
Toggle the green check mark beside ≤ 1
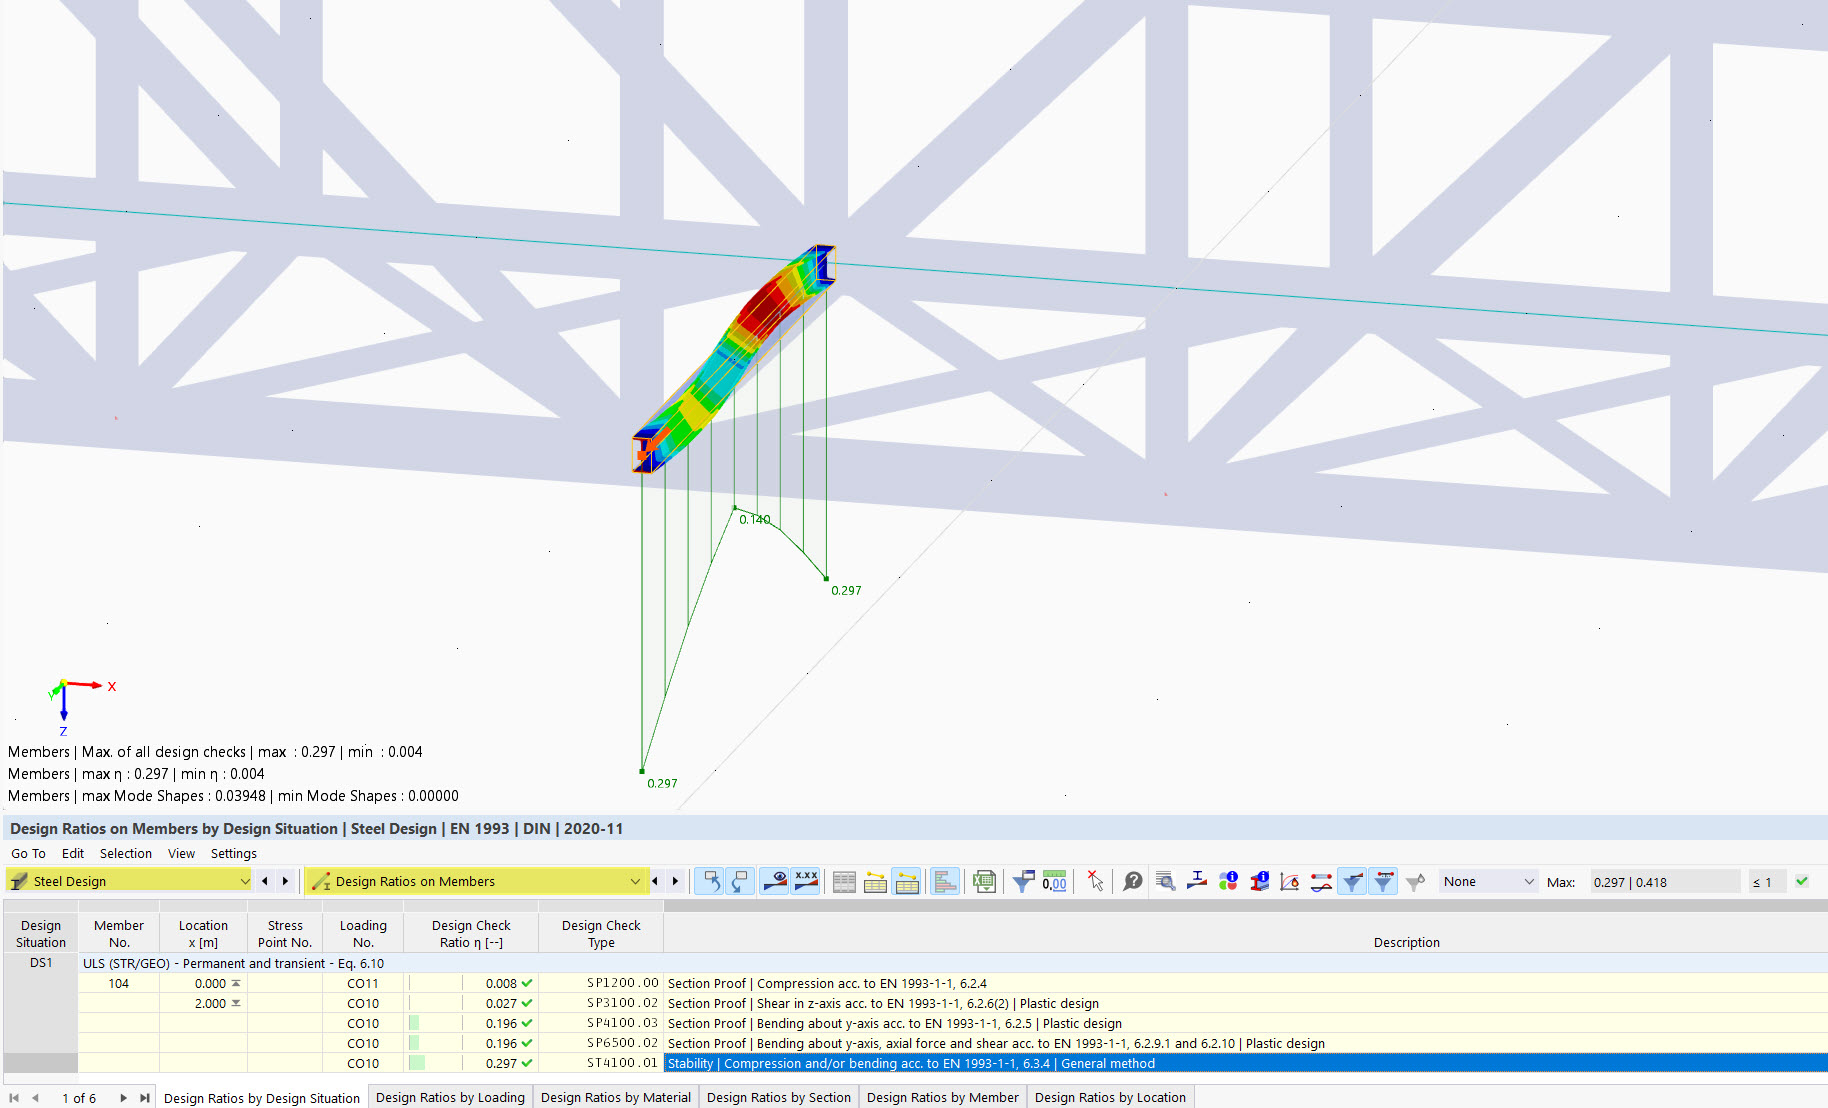[1801, 881]
